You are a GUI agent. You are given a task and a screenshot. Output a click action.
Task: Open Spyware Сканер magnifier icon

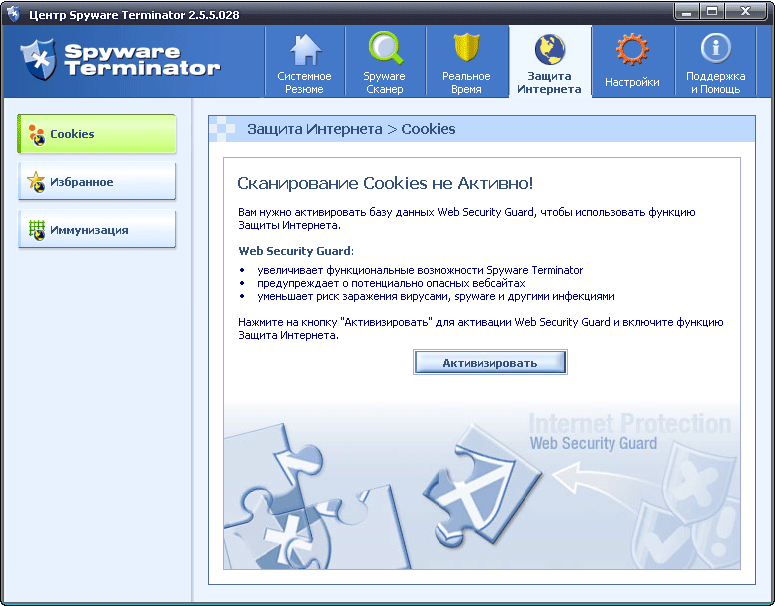coord(386,48)
